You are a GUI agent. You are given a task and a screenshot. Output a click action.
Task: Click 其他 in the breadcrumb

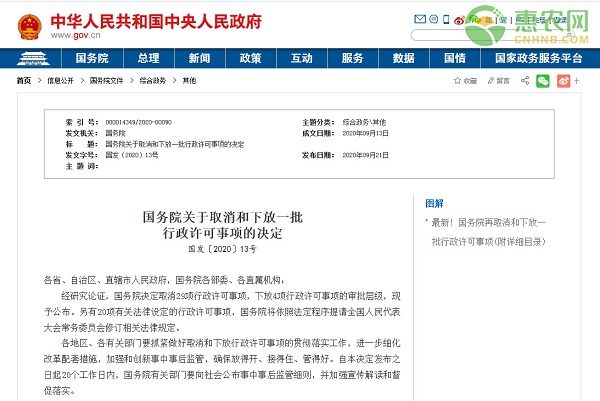click(189, 80)
